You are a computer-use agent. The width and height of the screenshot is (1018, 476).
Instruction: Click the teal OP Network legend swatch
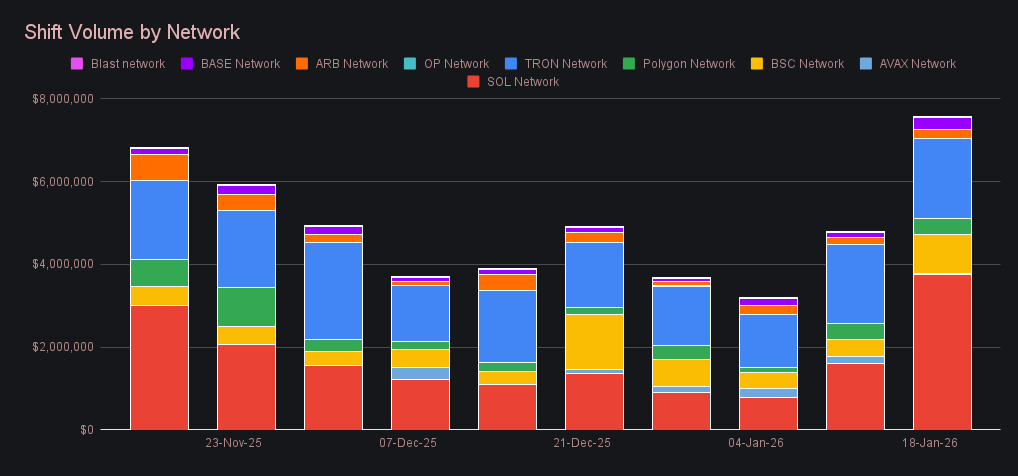pos(410,64)
